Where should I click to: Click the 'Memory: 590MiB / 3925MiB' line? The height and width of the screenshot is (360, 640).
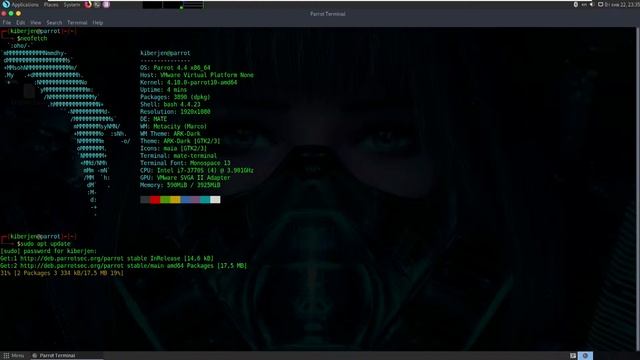click(180, 185)
